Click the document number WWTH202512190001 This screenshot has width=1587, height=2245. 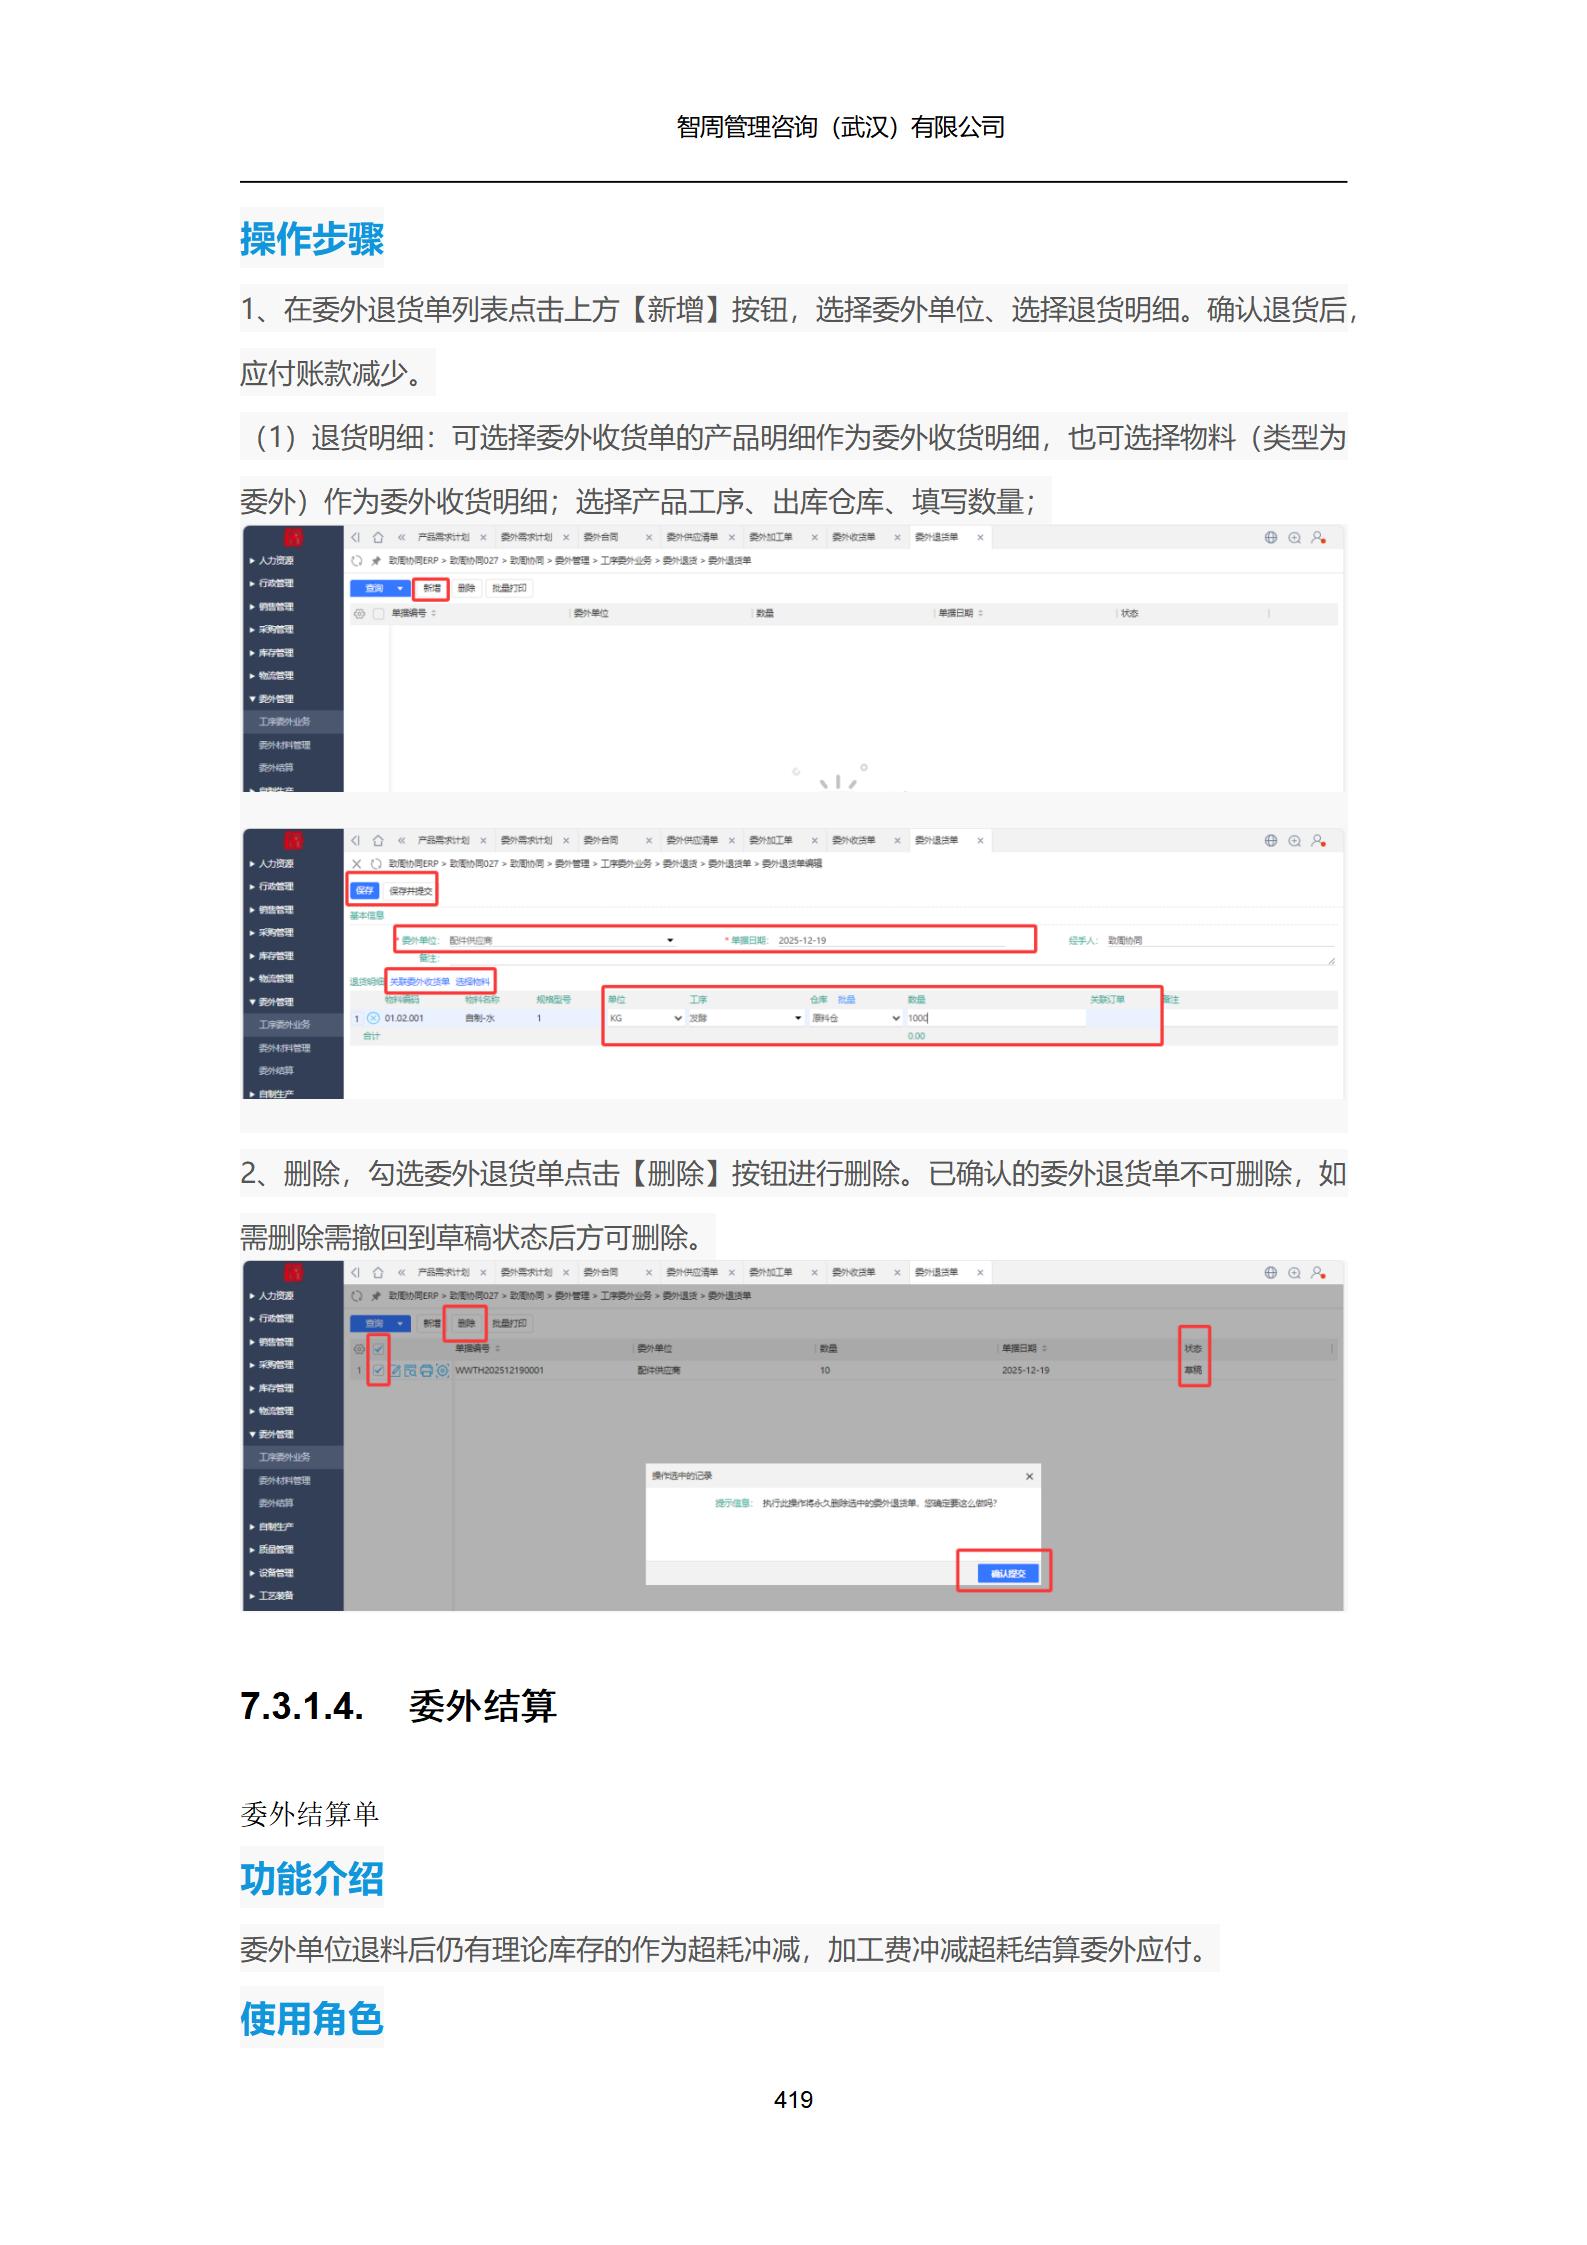[x=500, y=1371]
